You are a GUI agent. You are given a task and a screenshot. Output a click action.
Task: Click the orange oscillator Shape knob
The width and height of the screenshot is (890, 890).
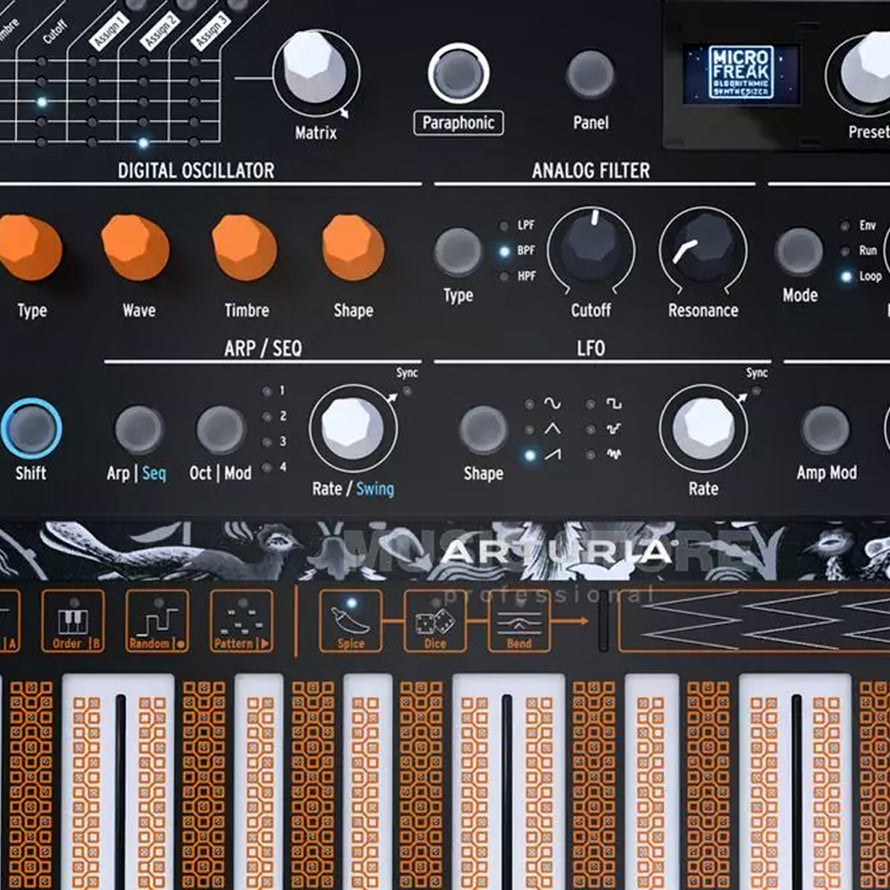[353, 247]
